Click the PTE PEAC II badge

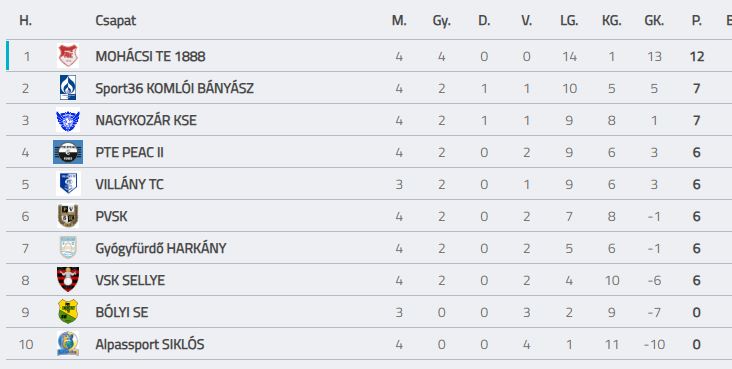[68, 152]
